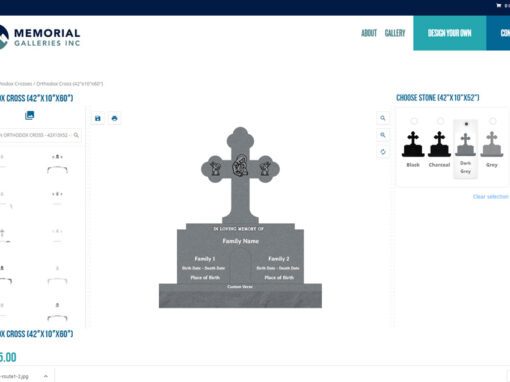Image resolution: width=510 pixels, height=382 pixels.
Task: Zoom out on the monument preview
Action: (x=383, y=135)
